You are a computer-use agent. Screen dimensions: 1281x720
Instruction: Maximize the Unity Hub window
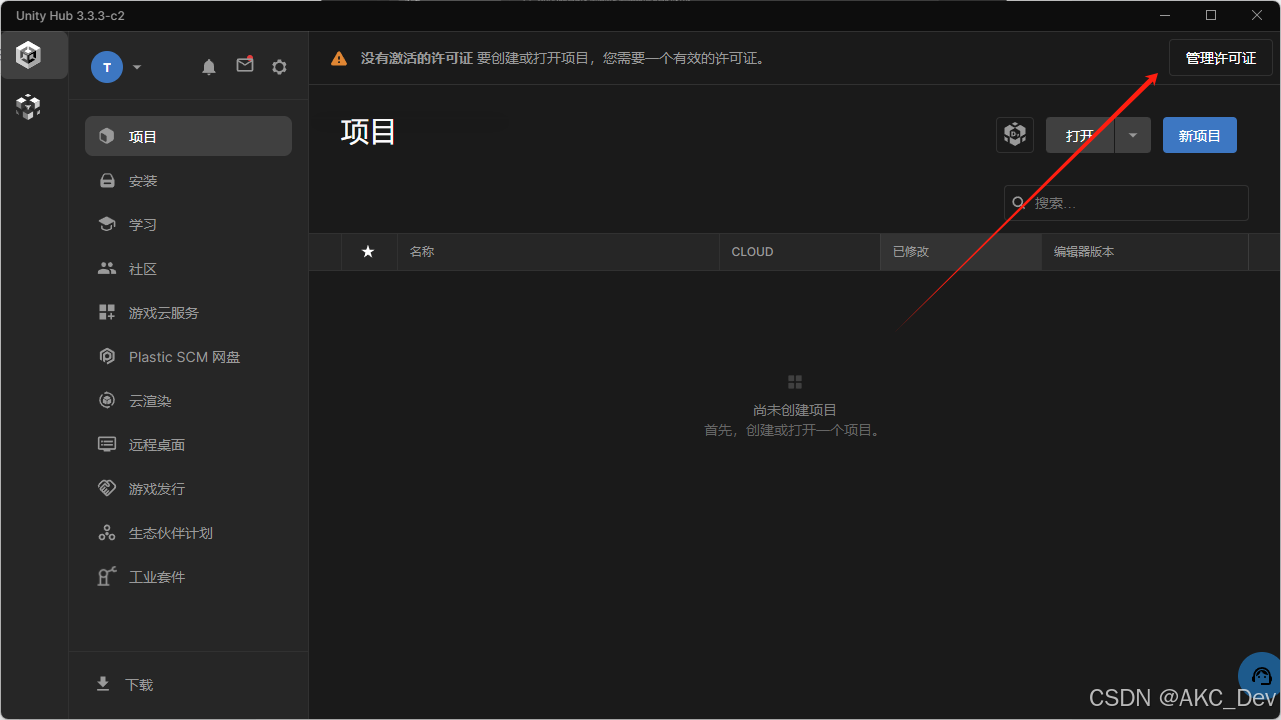point(1211,15)
